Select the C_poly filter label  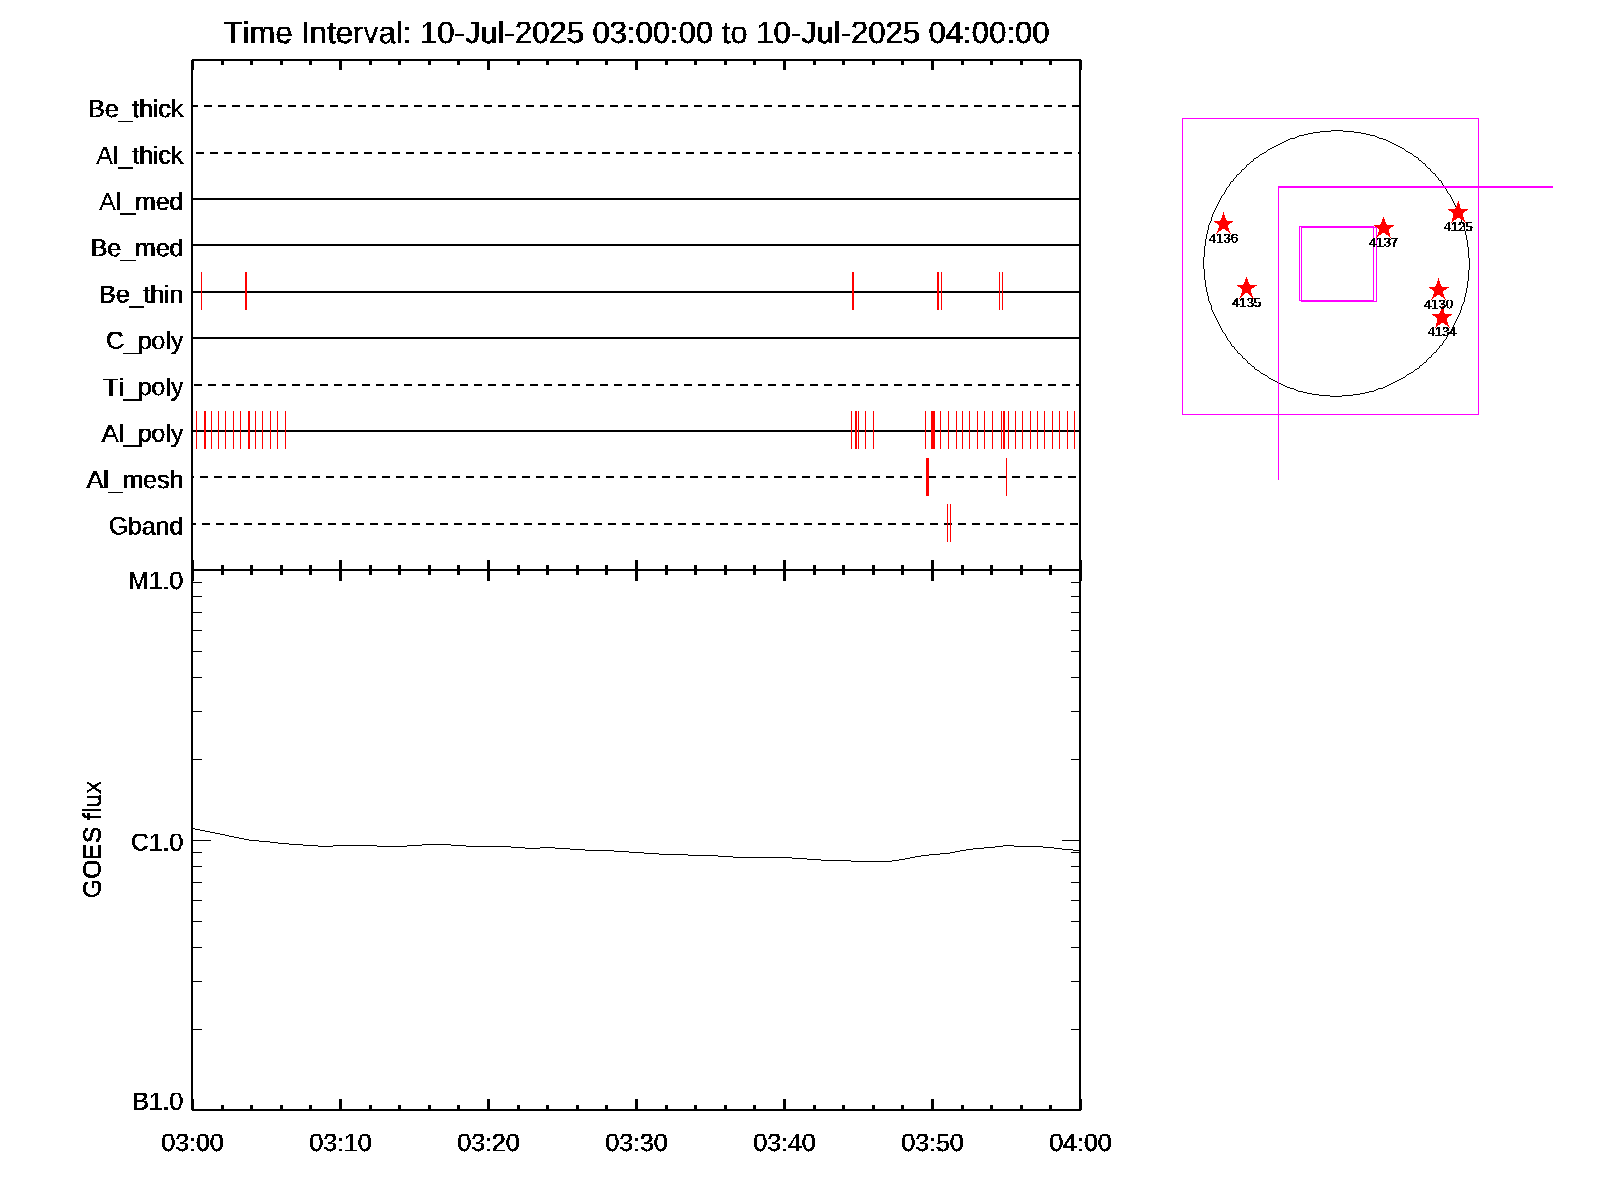coord(144,341)
